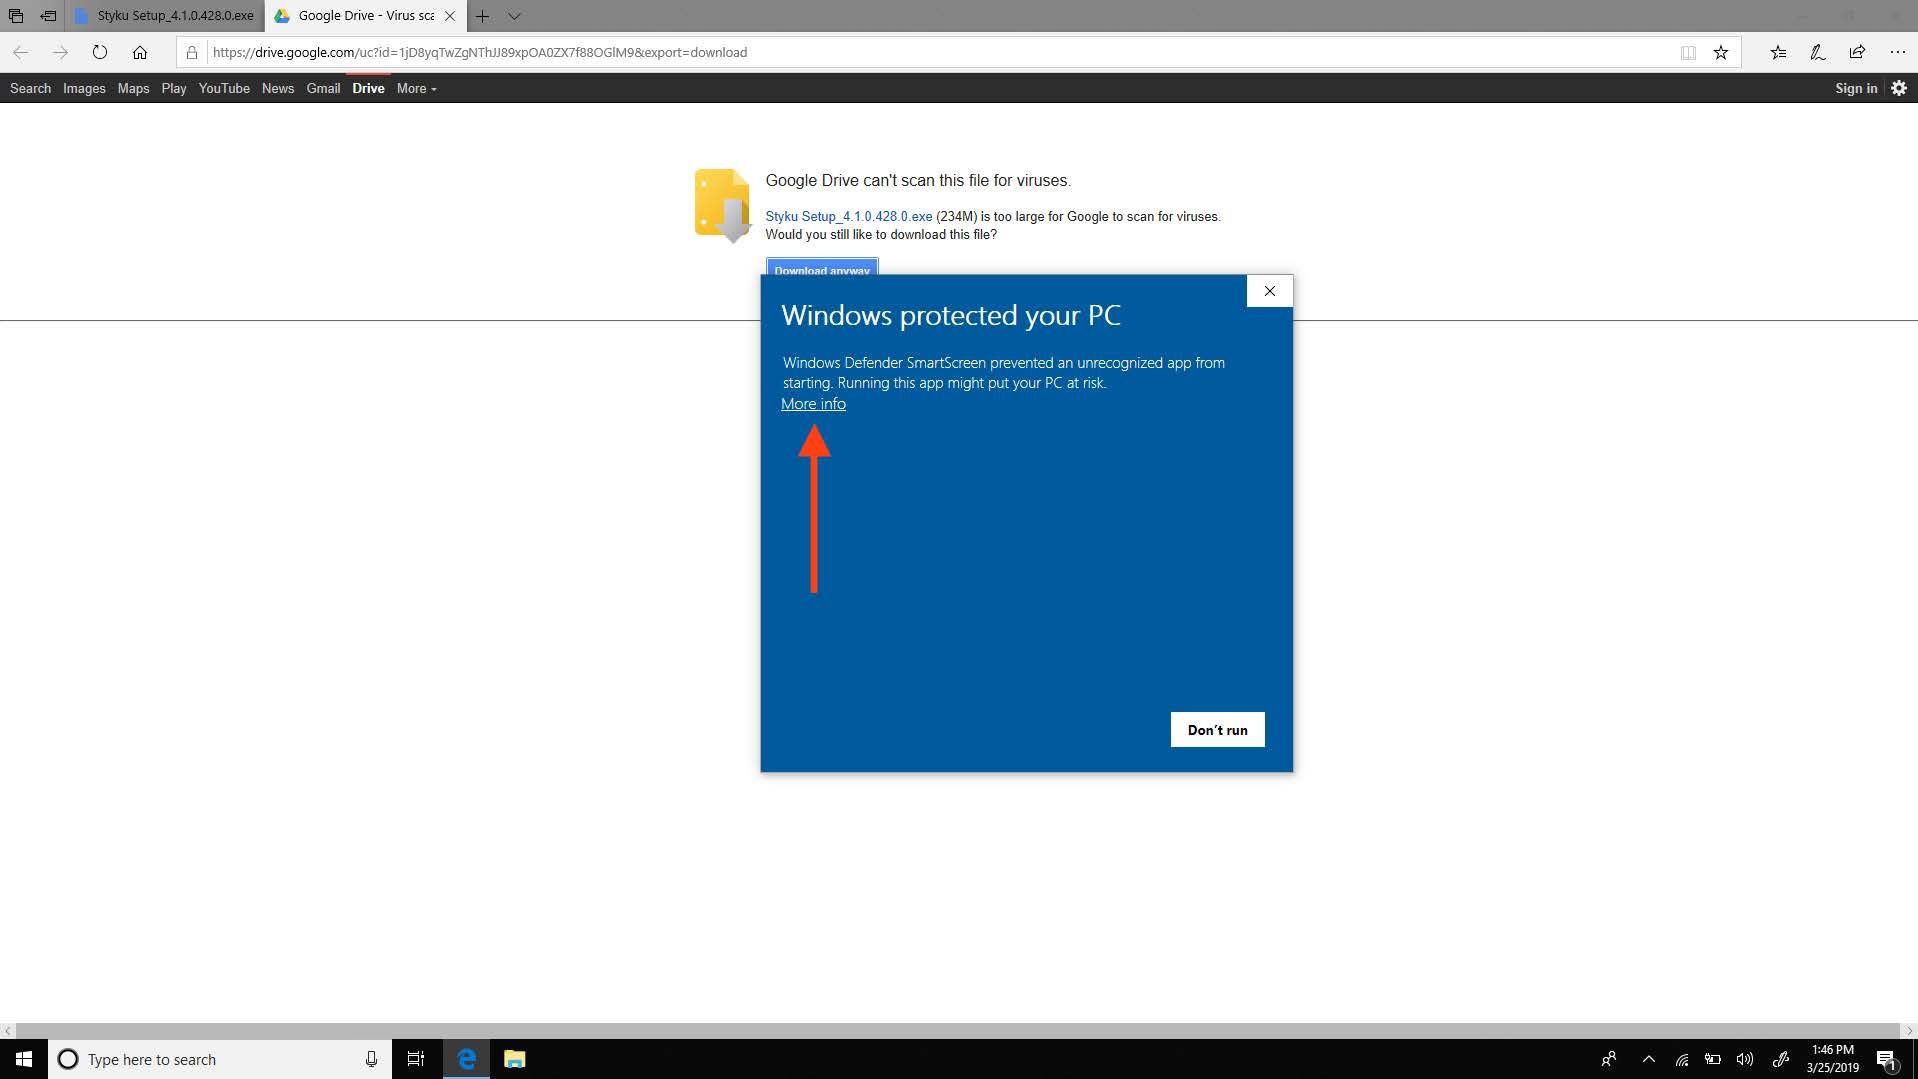Expand the tab preview chevron
Viewport: 1918px width, 1079px height.
[514, 16]
